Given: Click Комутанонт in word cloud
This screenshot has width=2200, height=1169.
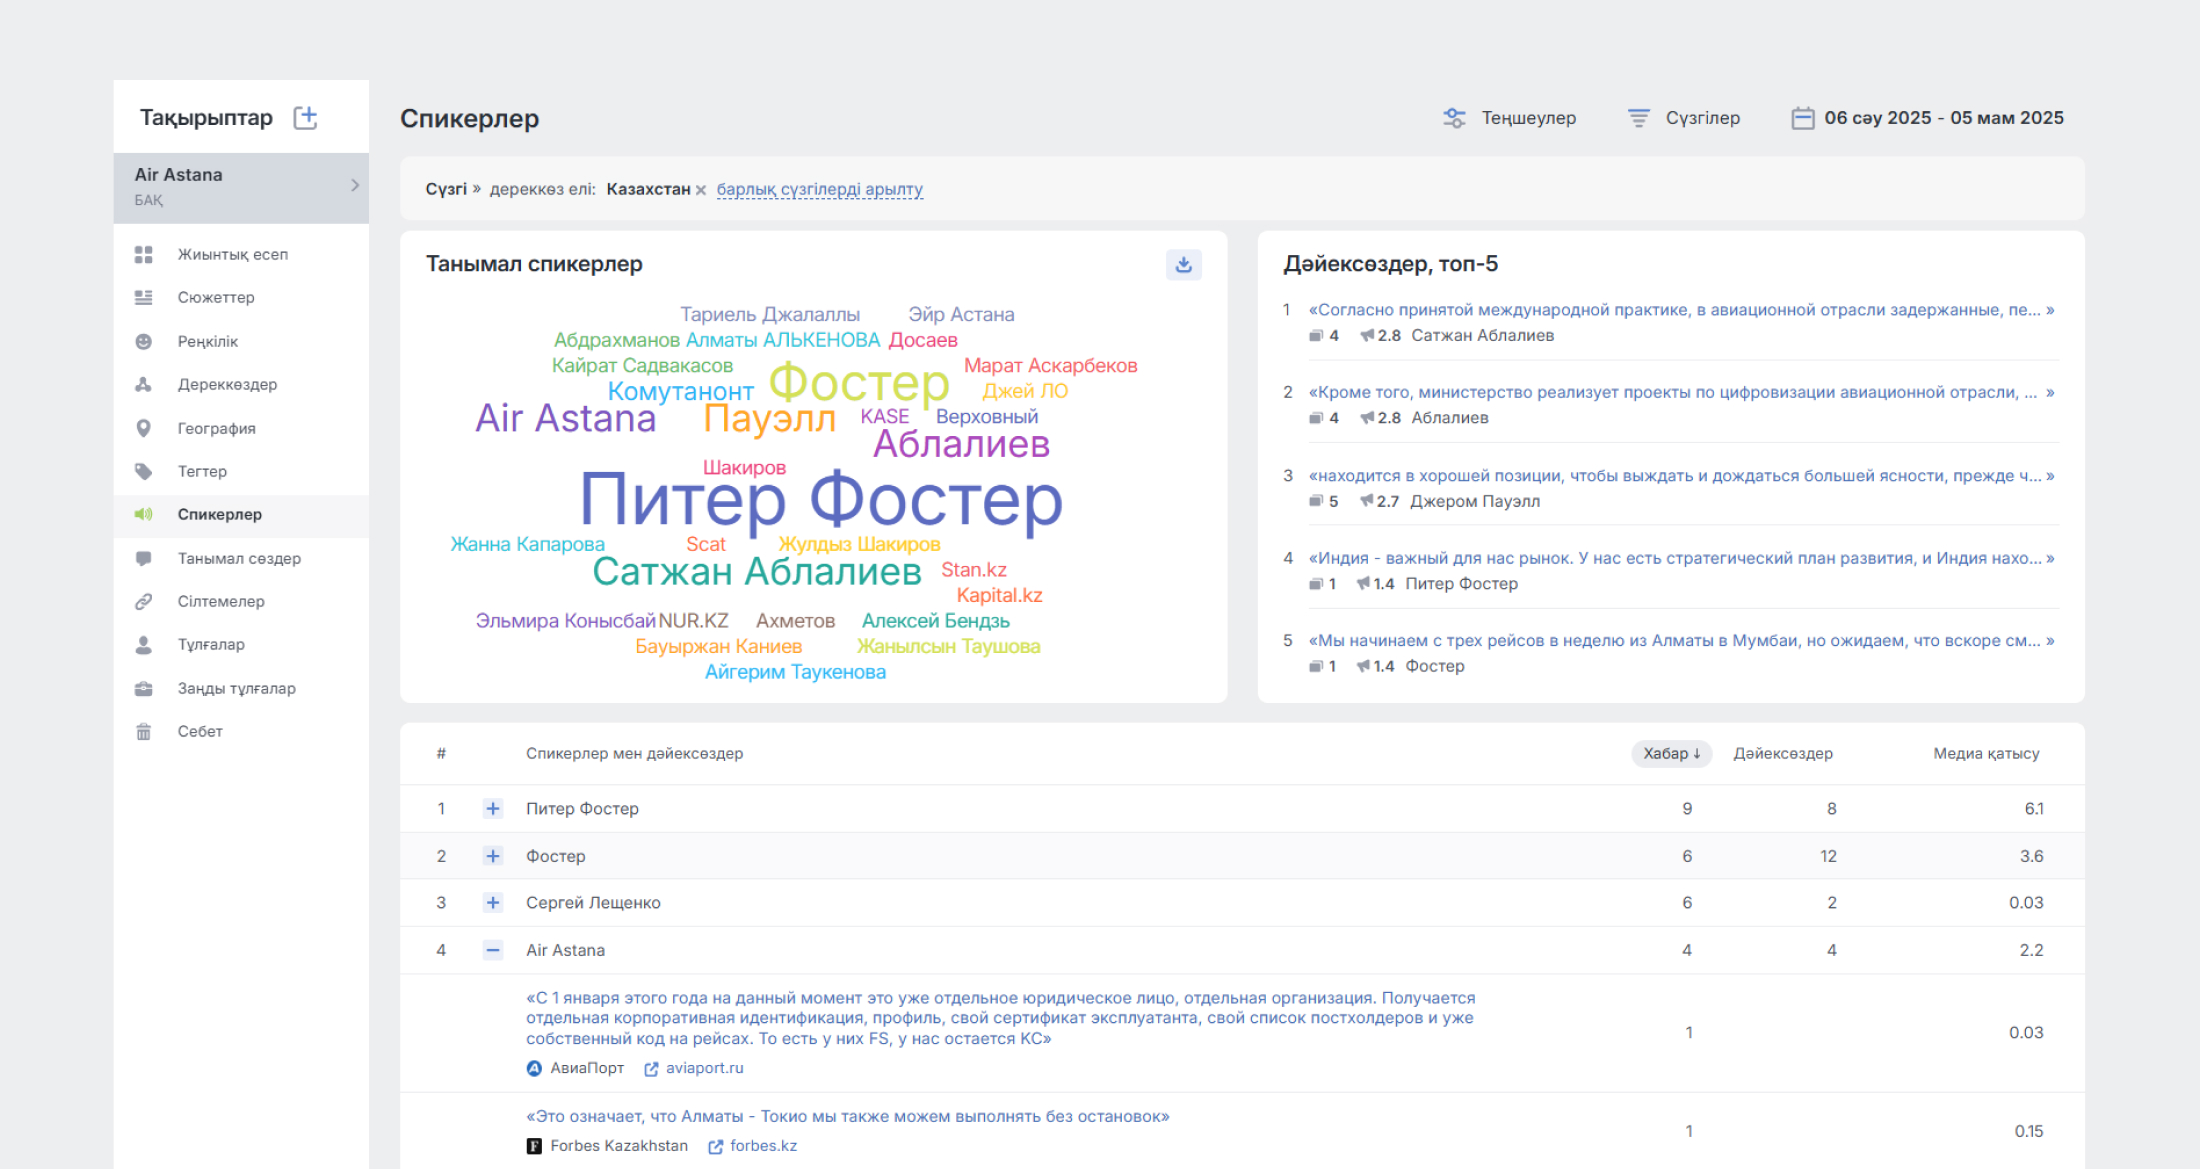Looking at the screenshot, I should point(680,392).
